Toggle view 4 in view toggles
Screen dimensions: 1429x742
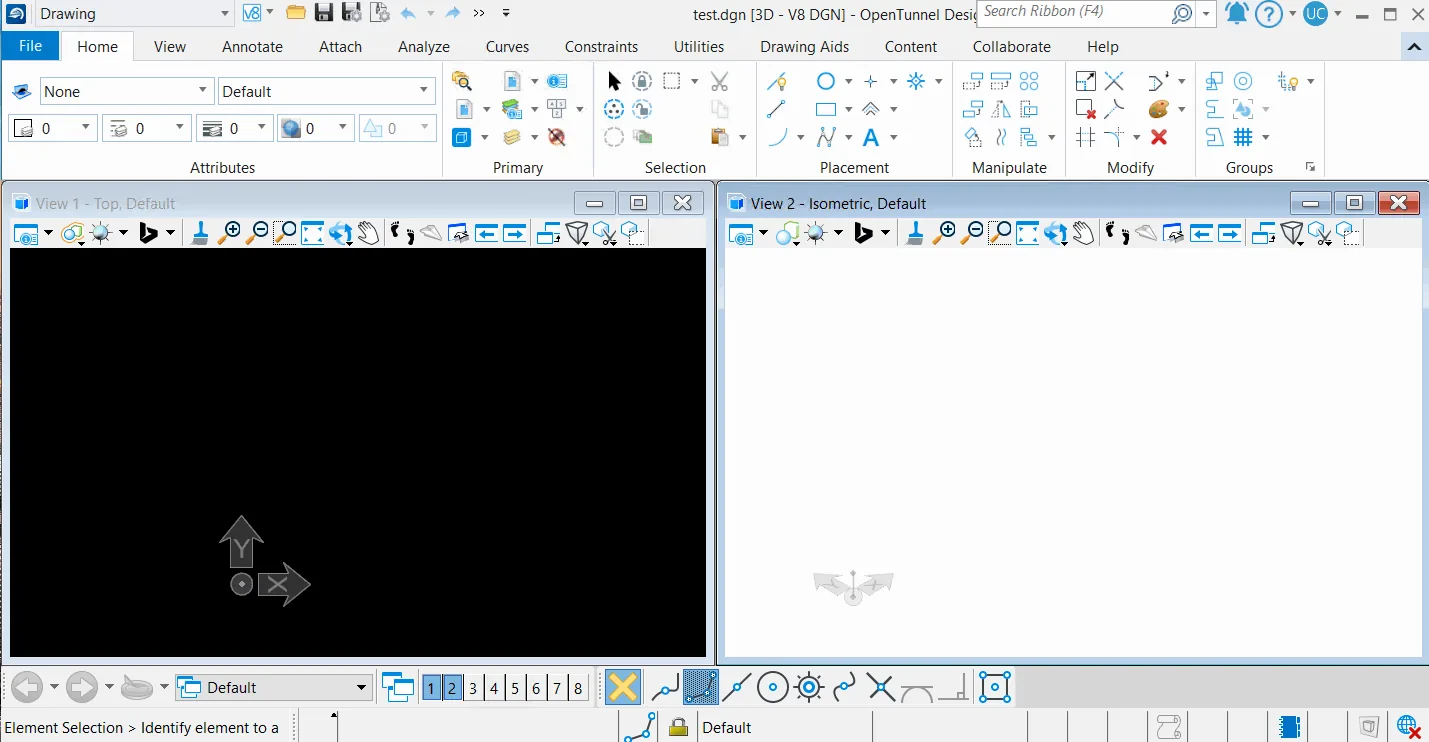coord(494,688)
